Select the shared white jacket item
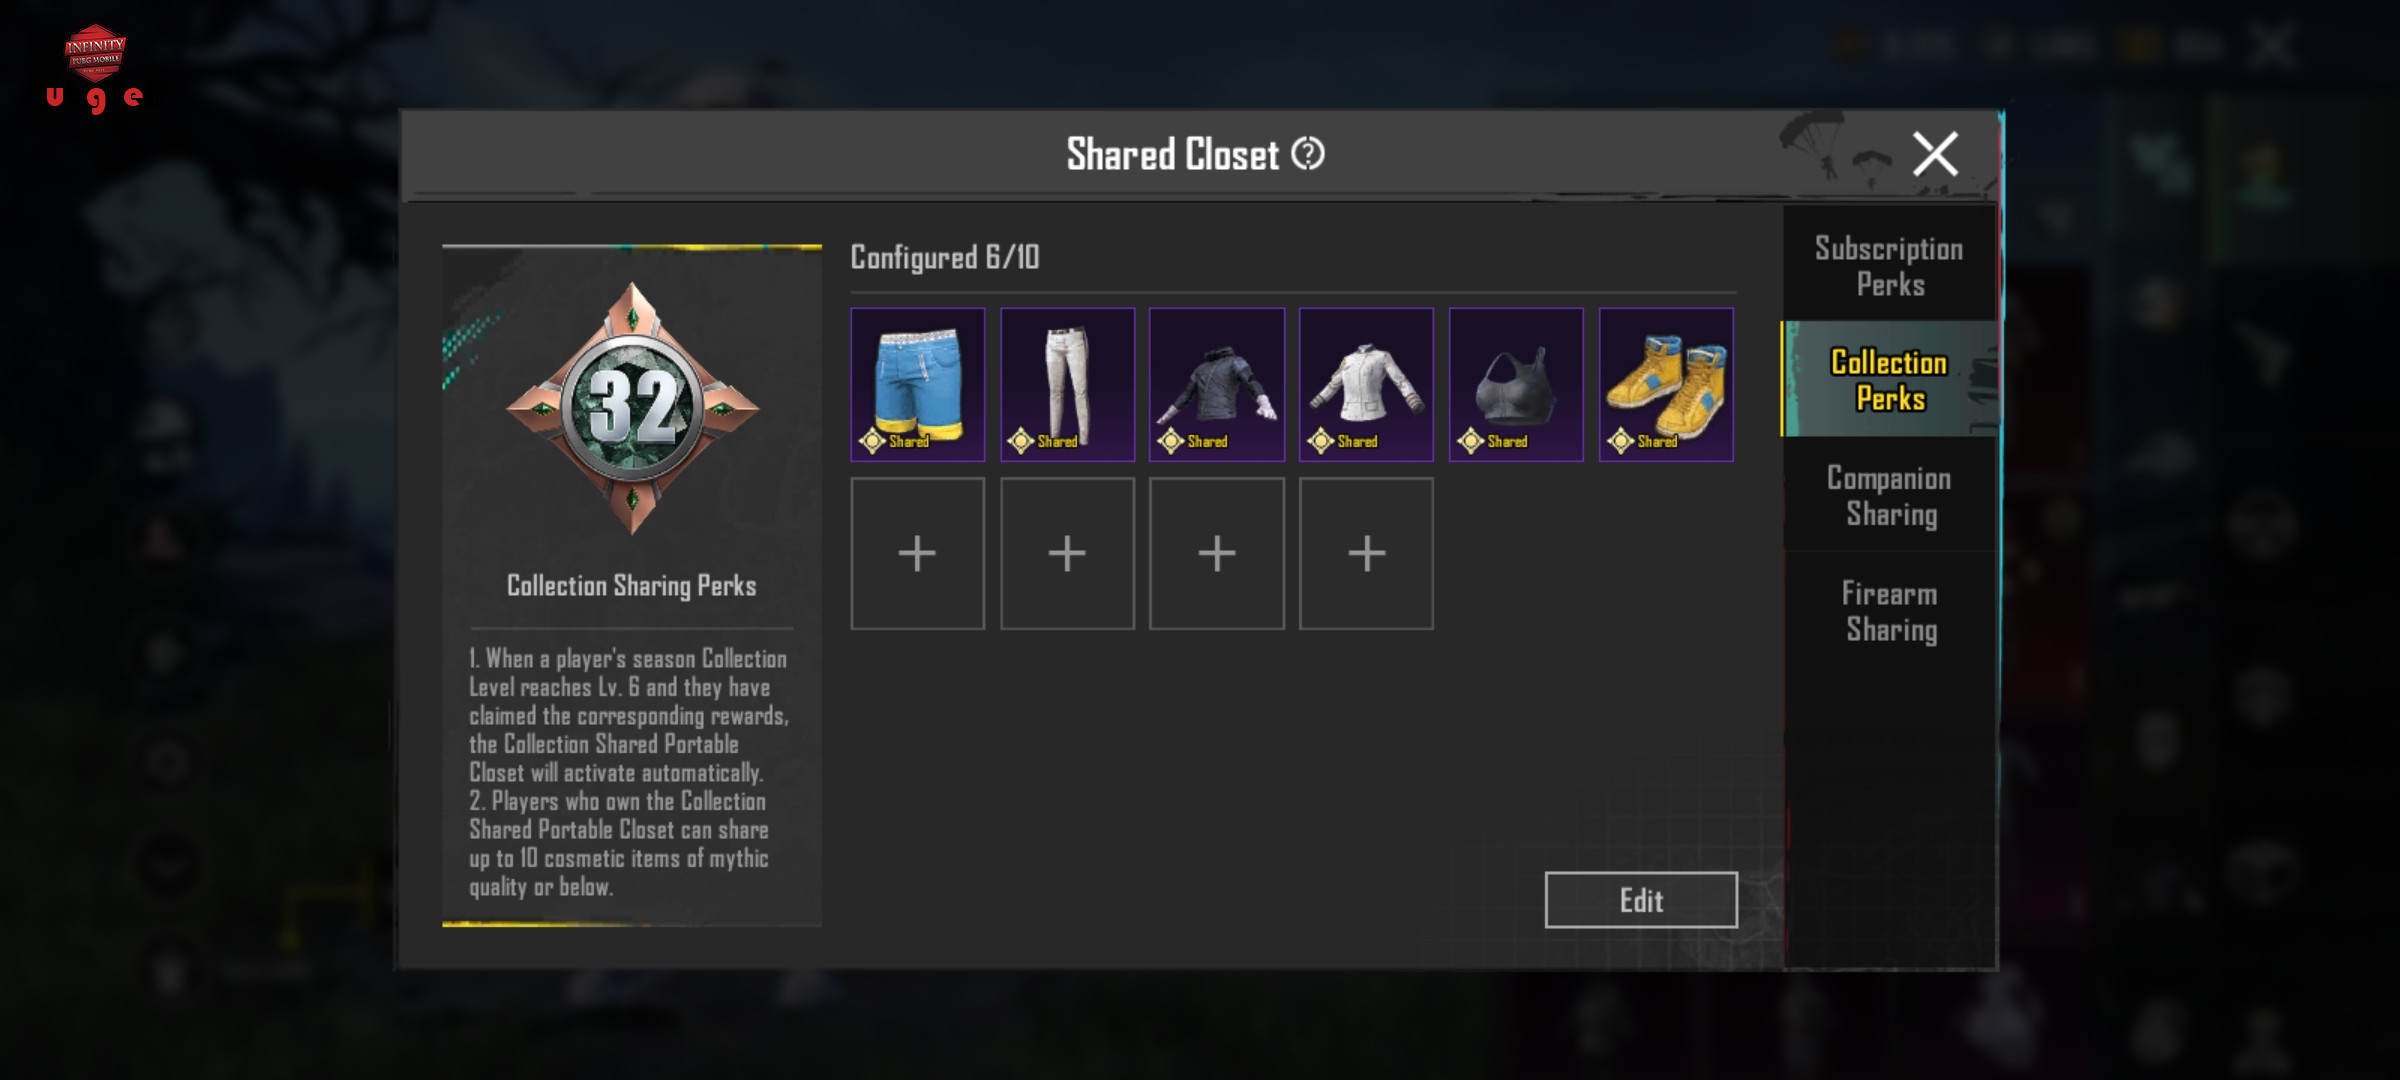 [x=1366, y=385]
